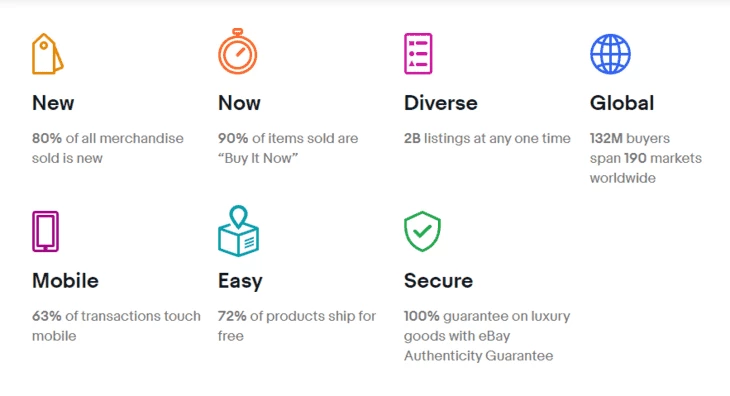The width and height of the screenshot is (730, 396).
Task: Select the Mobile heading
Action: tap(65, 281)
